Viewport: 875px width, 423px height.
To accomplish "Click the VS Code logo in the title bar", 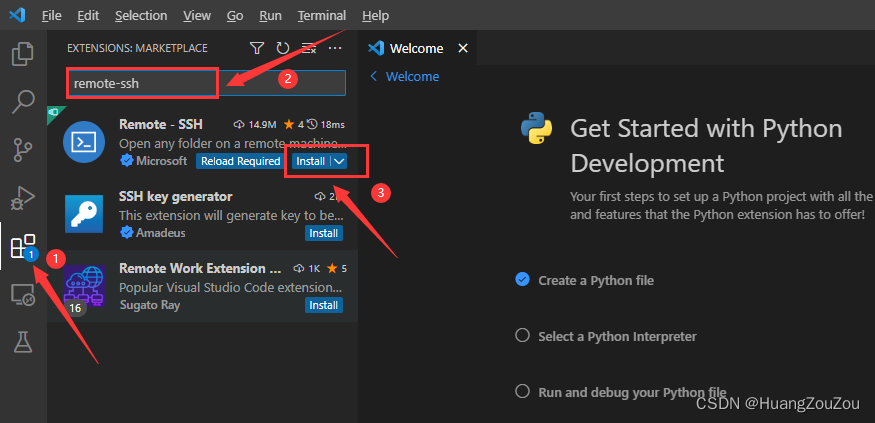I will 17,15.
